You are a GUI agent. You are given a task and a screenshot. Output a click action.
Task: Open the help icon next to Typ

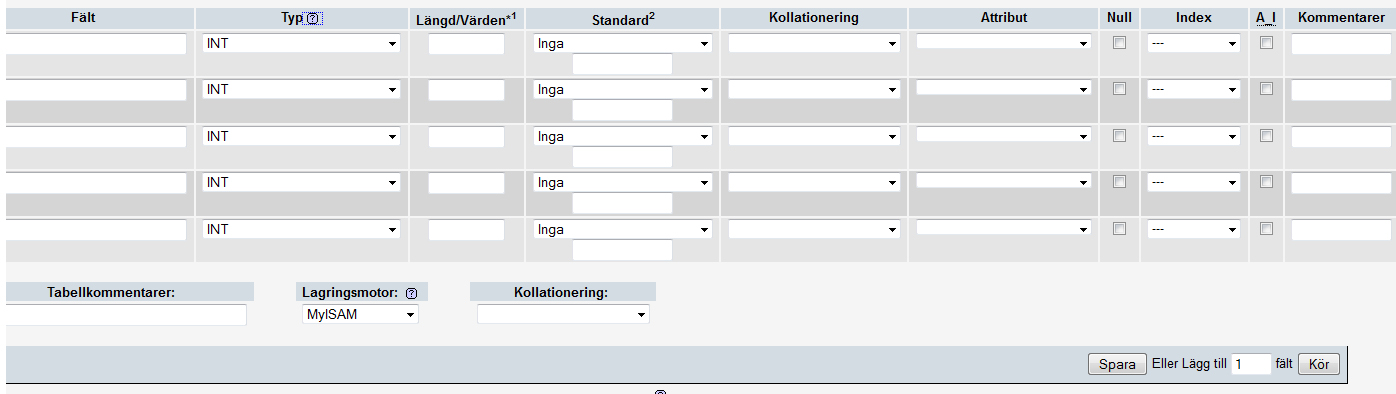[313, 18]
